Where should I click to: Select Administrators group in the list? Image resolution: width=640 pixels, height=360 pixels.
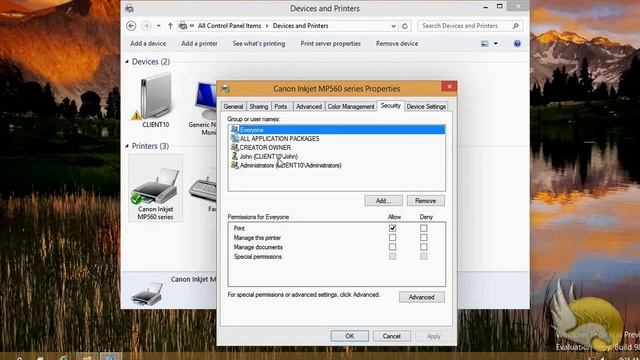(x=286, y=166)
